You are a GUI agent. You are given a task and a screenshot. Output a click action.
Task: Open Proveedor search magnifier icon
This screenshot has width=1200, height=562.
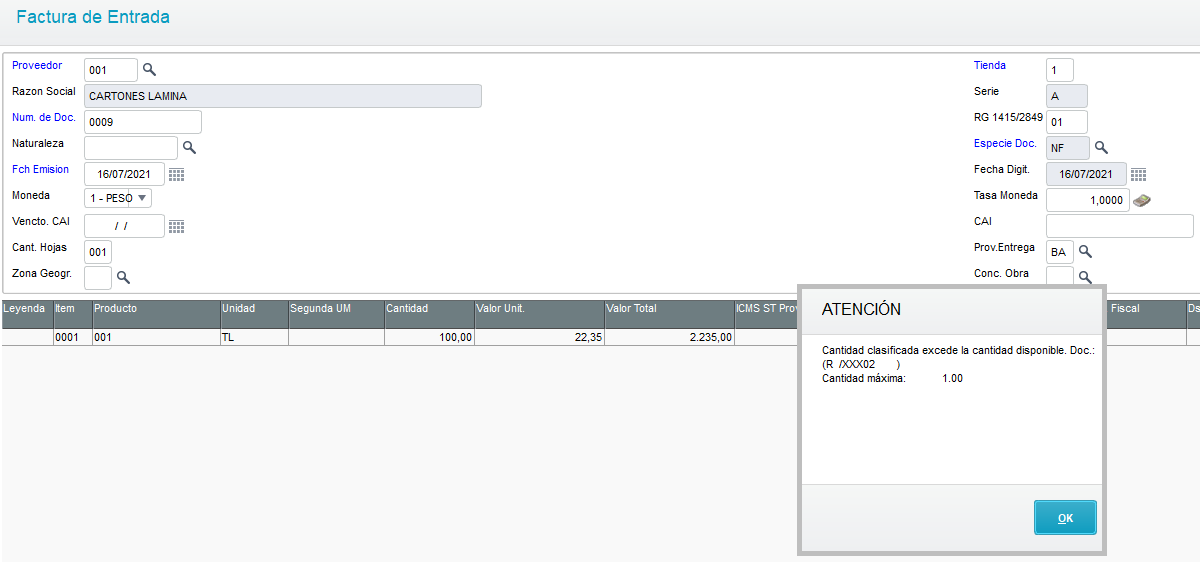(x=149, y=70)
